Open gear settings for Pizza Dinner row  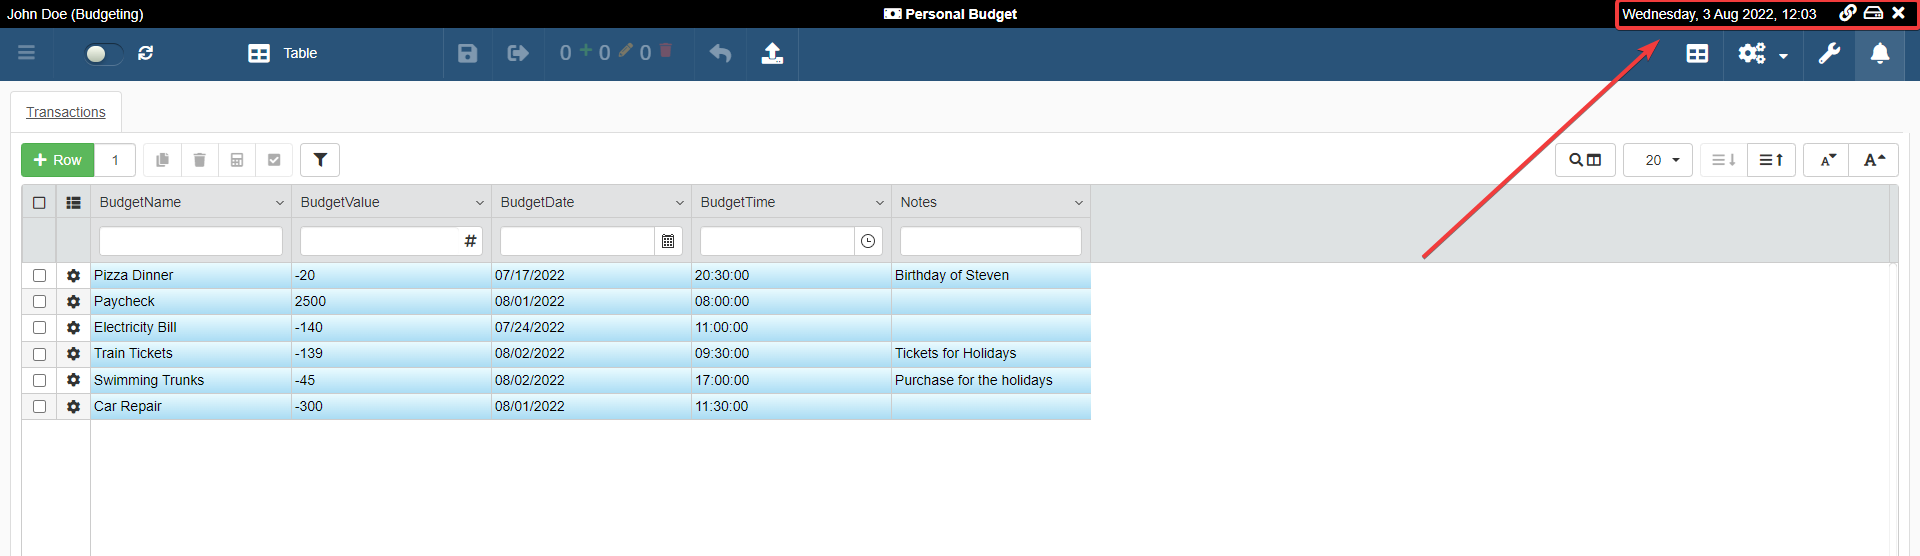73,275
